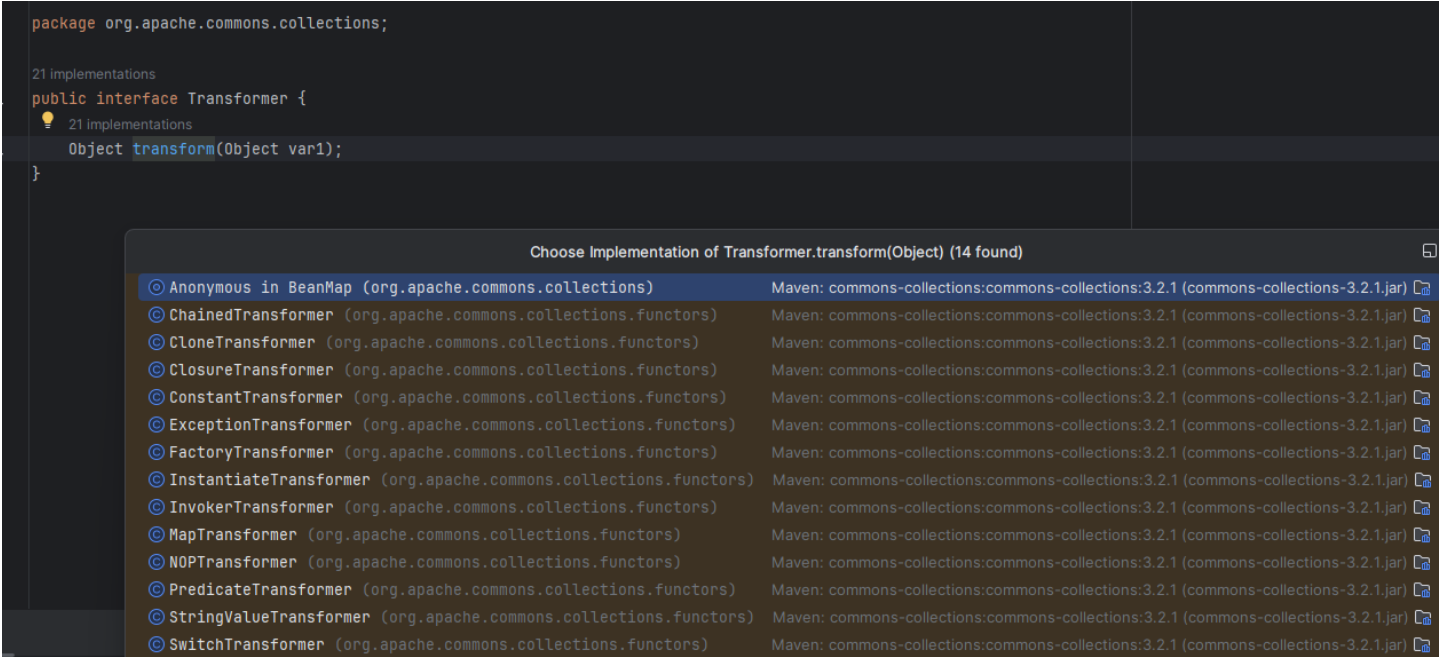Click the class icon beside InvokerTransformer
This screenshot has height=657, width=1440.
coord(156,507)
